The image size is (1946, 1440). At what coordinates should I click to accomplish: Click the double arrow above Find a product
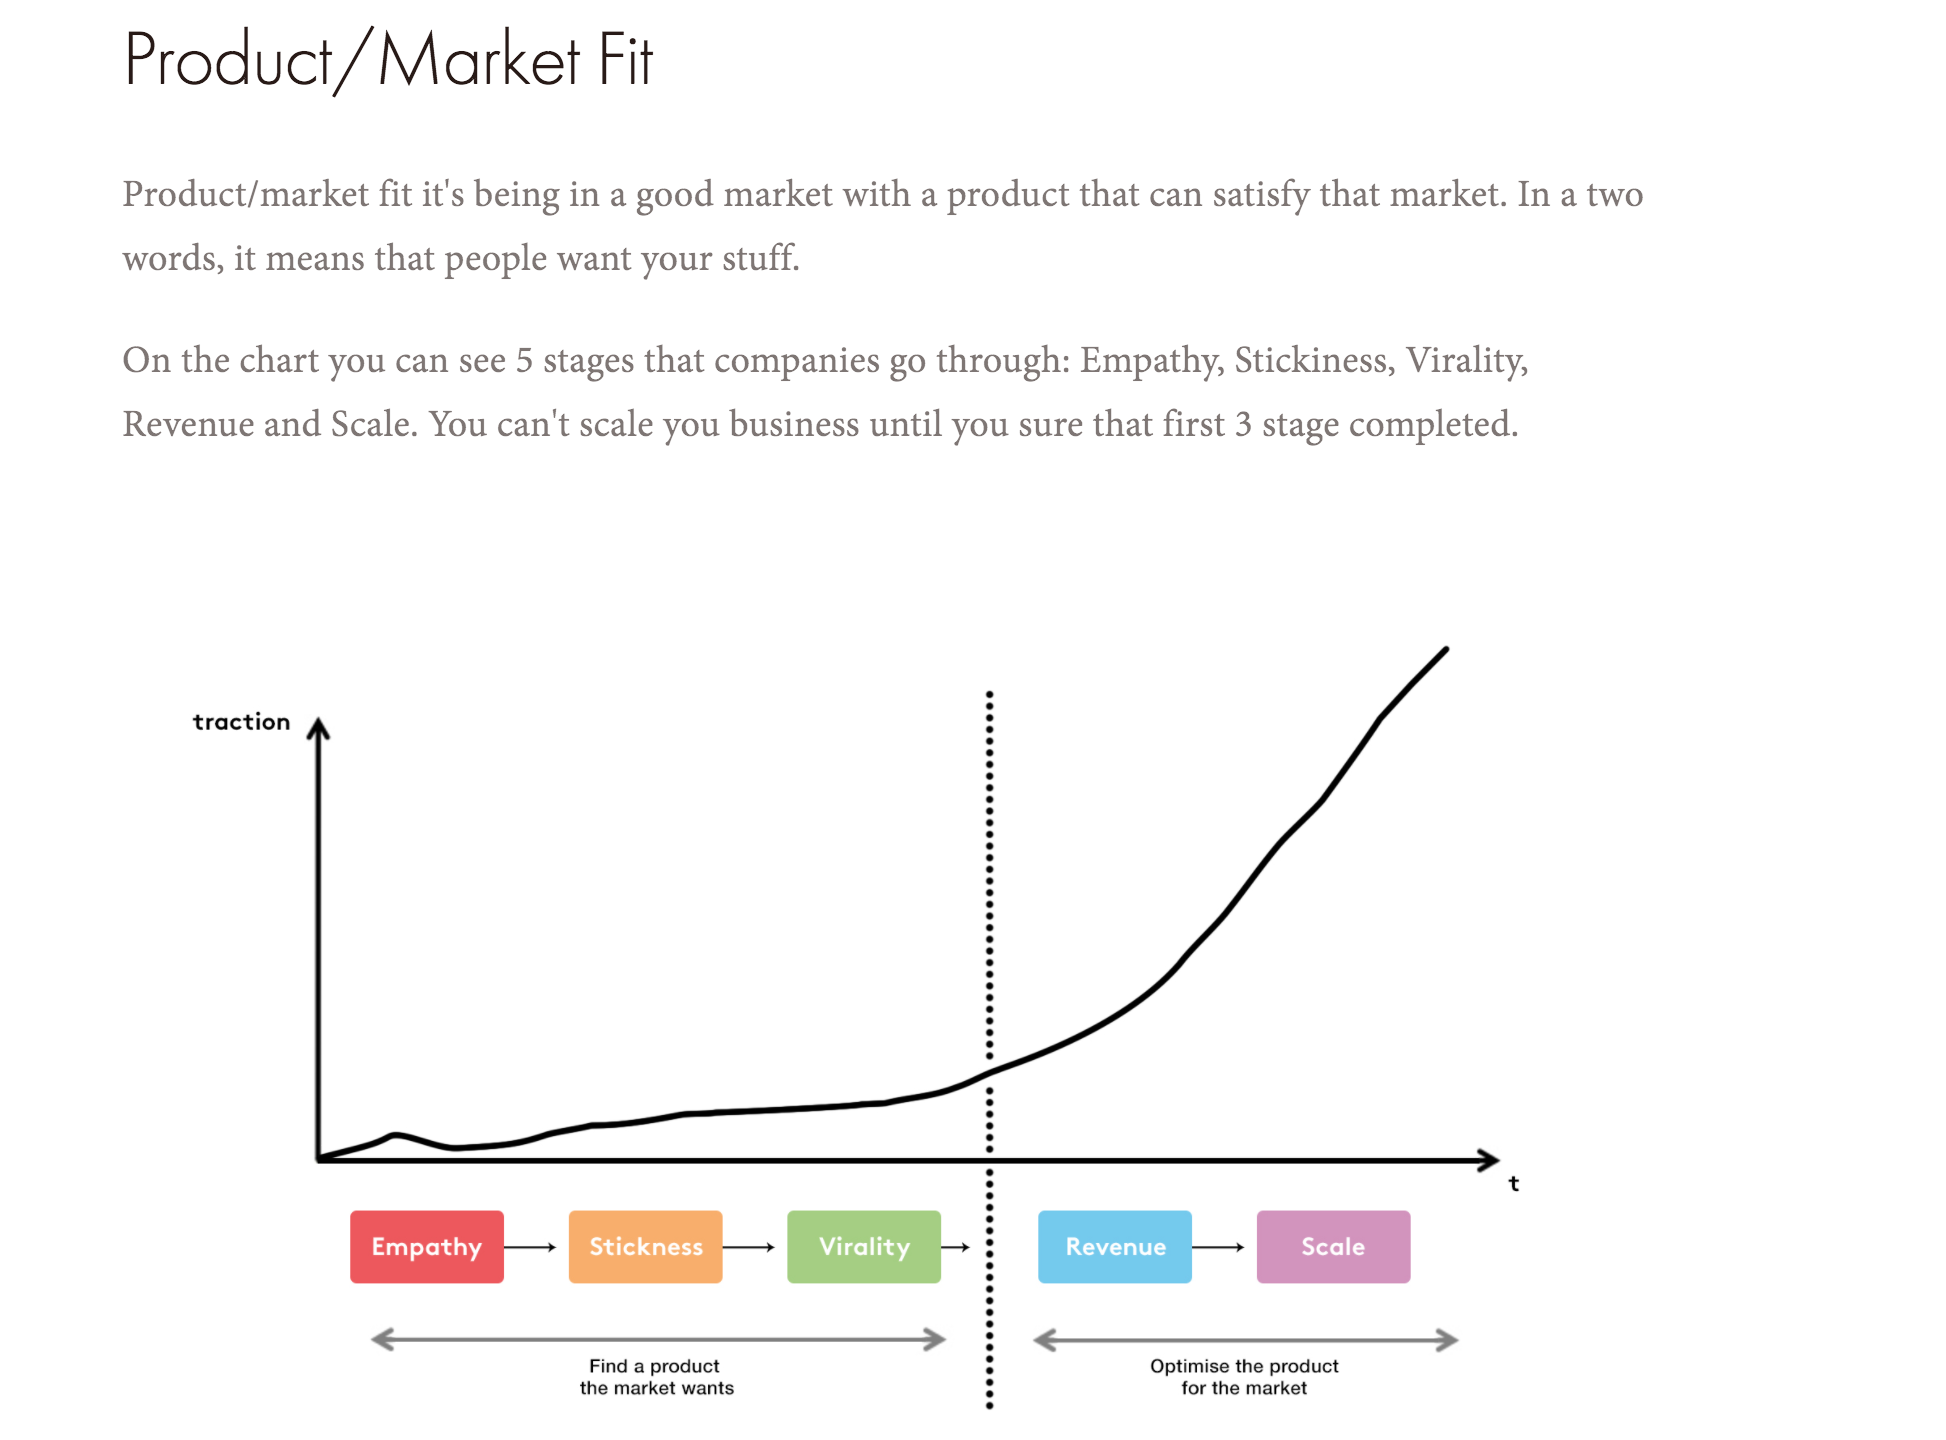(658, 1339)
